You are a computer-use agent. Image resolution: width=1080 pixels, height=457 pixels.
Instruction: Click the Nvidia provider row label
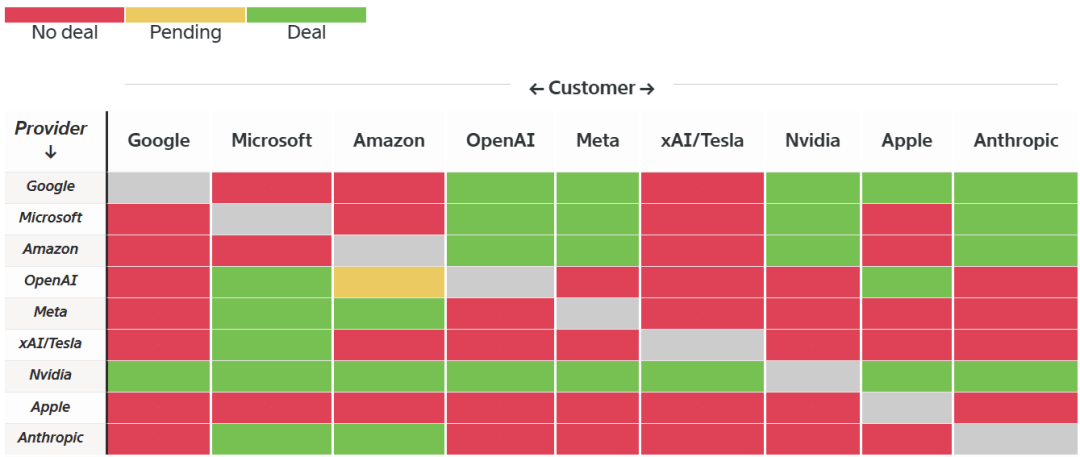[50, 376]
